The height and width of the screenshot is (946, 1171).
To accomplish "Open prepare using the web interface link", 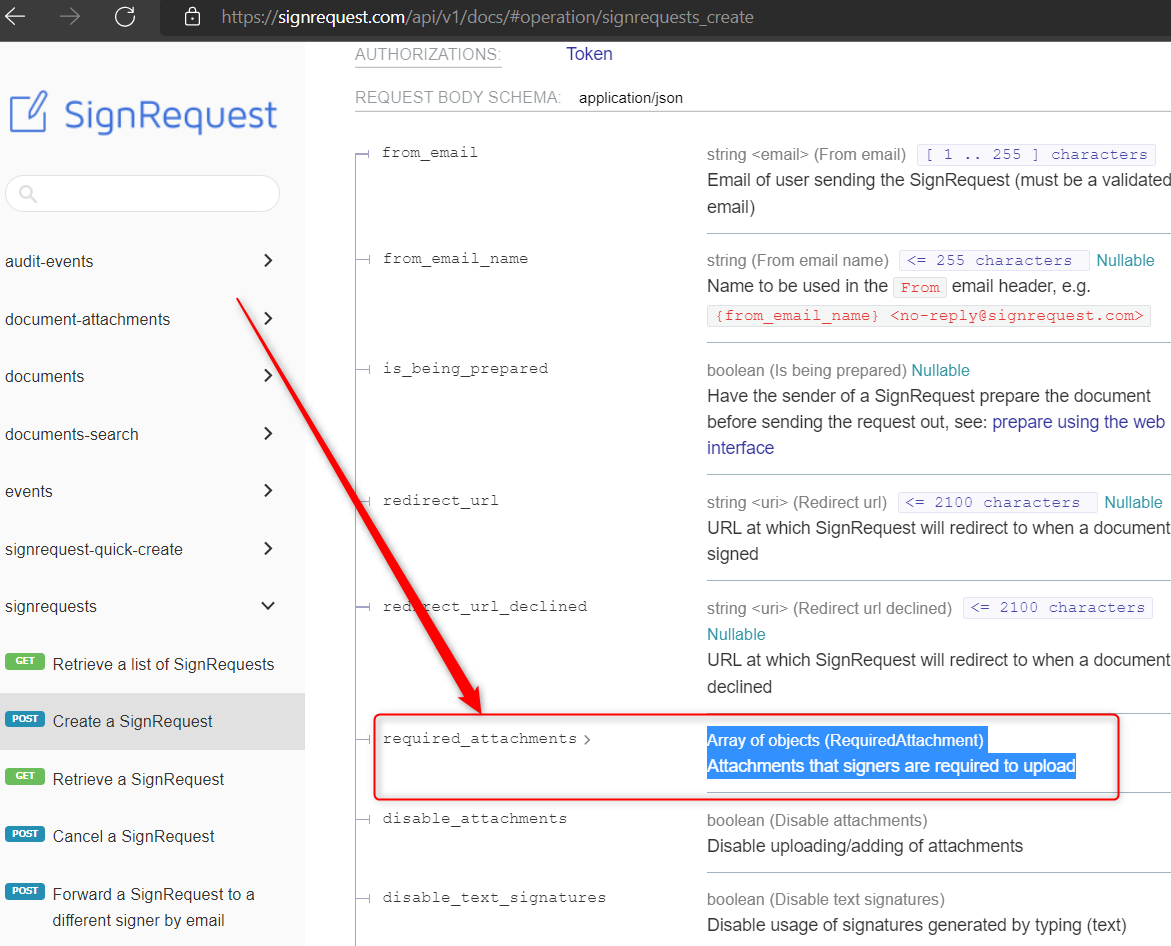I will pos(1078,422).
